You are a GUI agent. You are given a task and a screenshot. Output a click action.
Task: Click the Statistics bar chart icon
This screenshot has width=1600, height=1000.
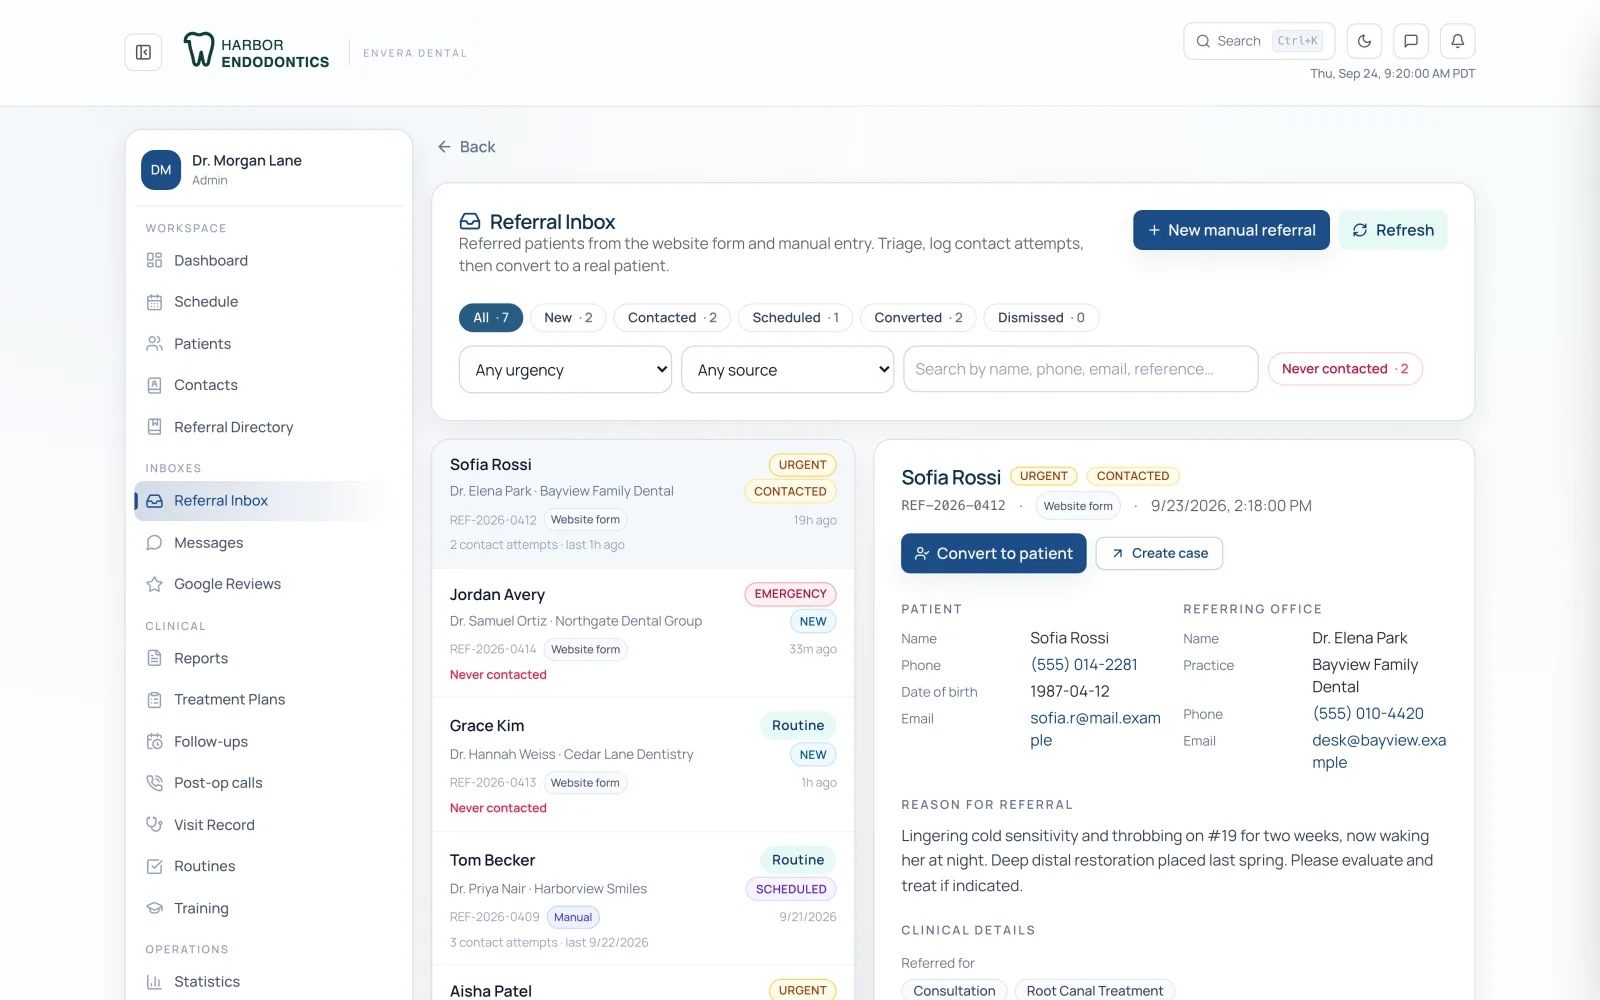click(x=154, y=982)
